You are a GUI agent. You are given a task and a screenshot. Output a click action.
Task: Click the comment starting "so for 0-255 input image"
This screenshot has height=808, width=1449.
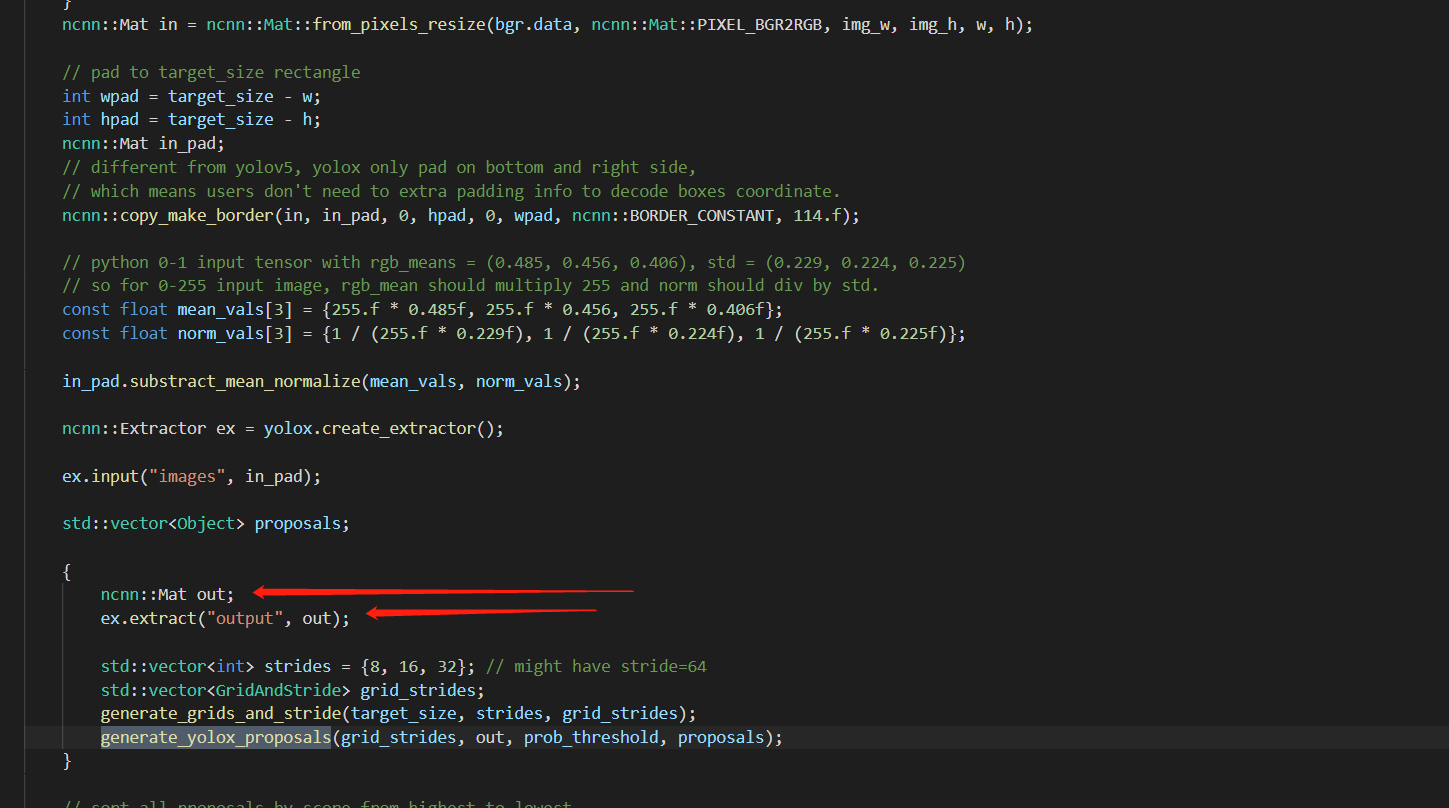(470, 286)
